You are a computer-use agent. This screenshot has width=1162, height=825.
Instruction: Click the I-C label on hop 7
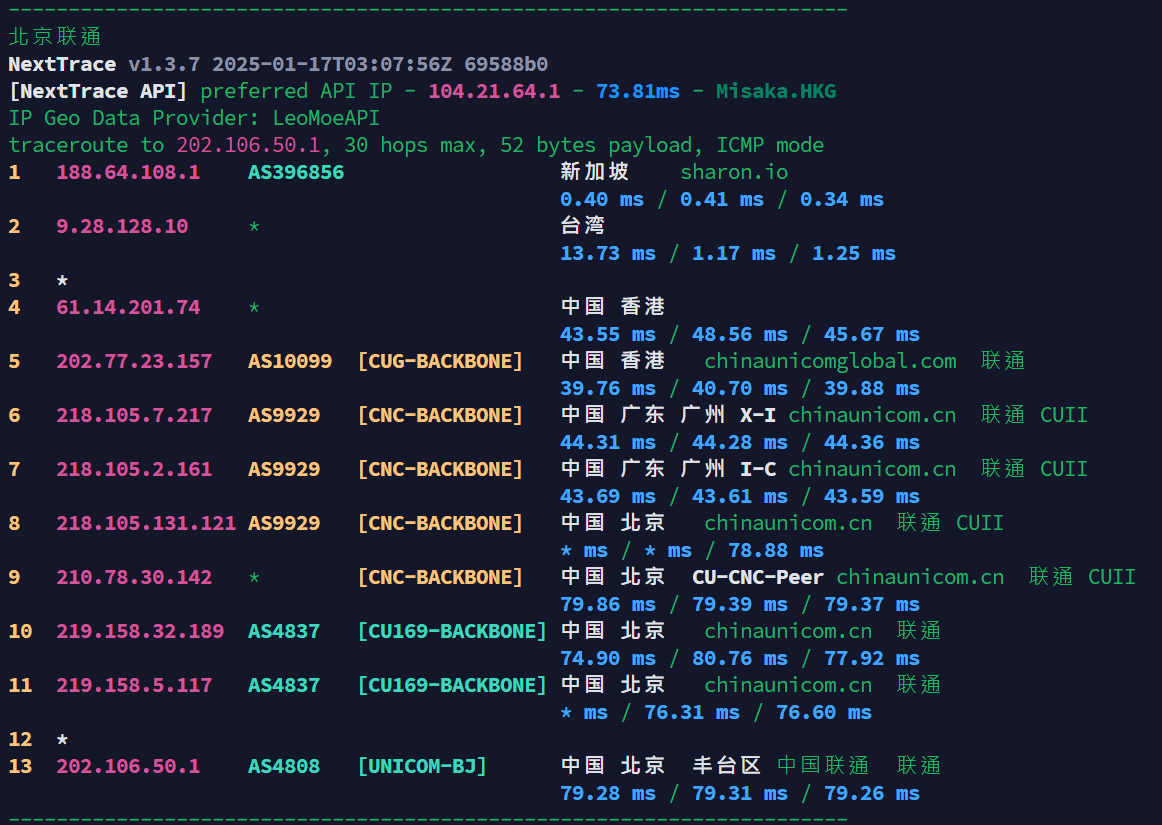(758, 469)
